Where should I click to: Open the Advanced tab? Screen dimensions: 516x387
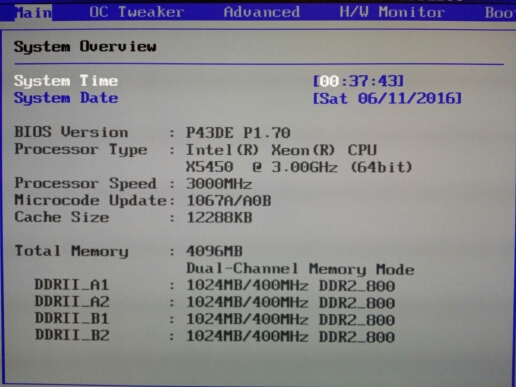pyautogui.click(x=262, y=12)
